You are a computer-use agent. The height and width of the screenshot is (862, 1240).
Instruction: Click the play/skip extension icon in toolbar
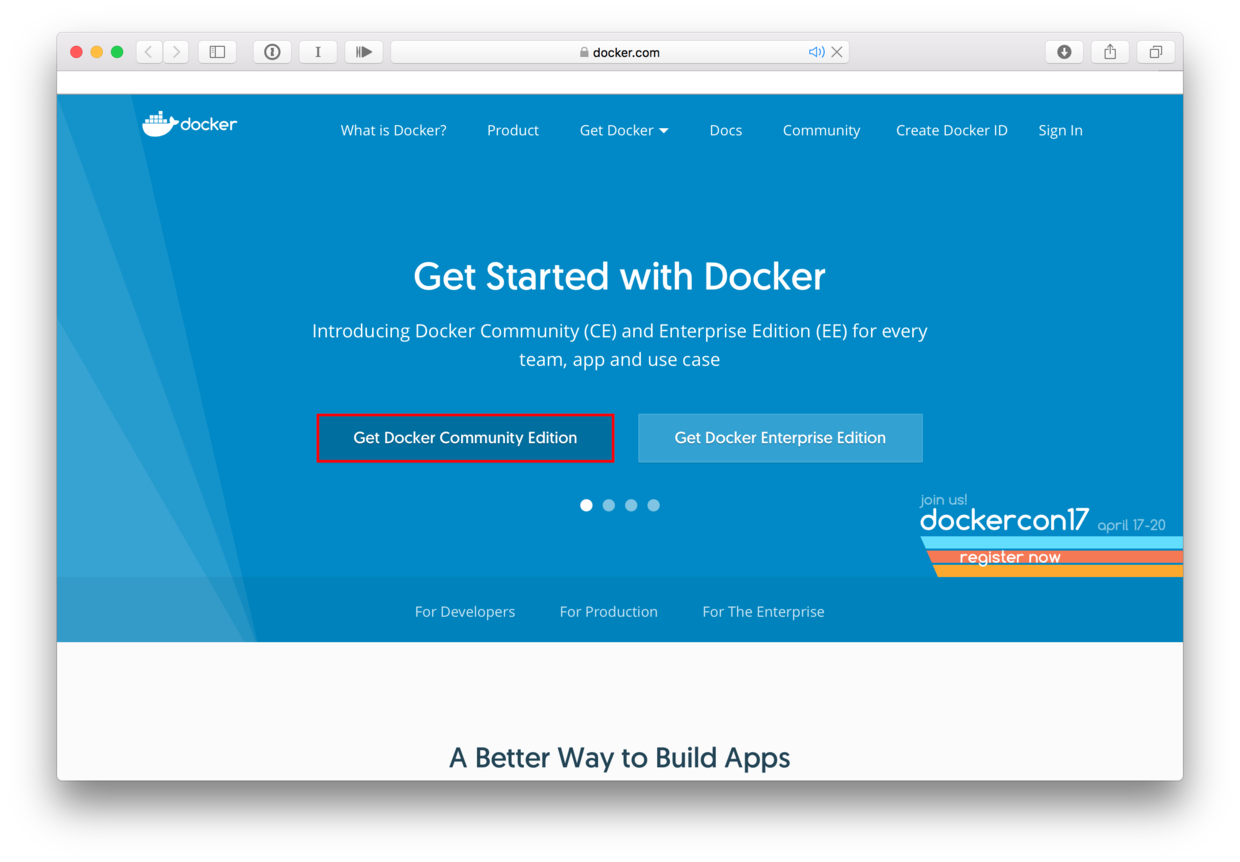(x=364, y=52)
